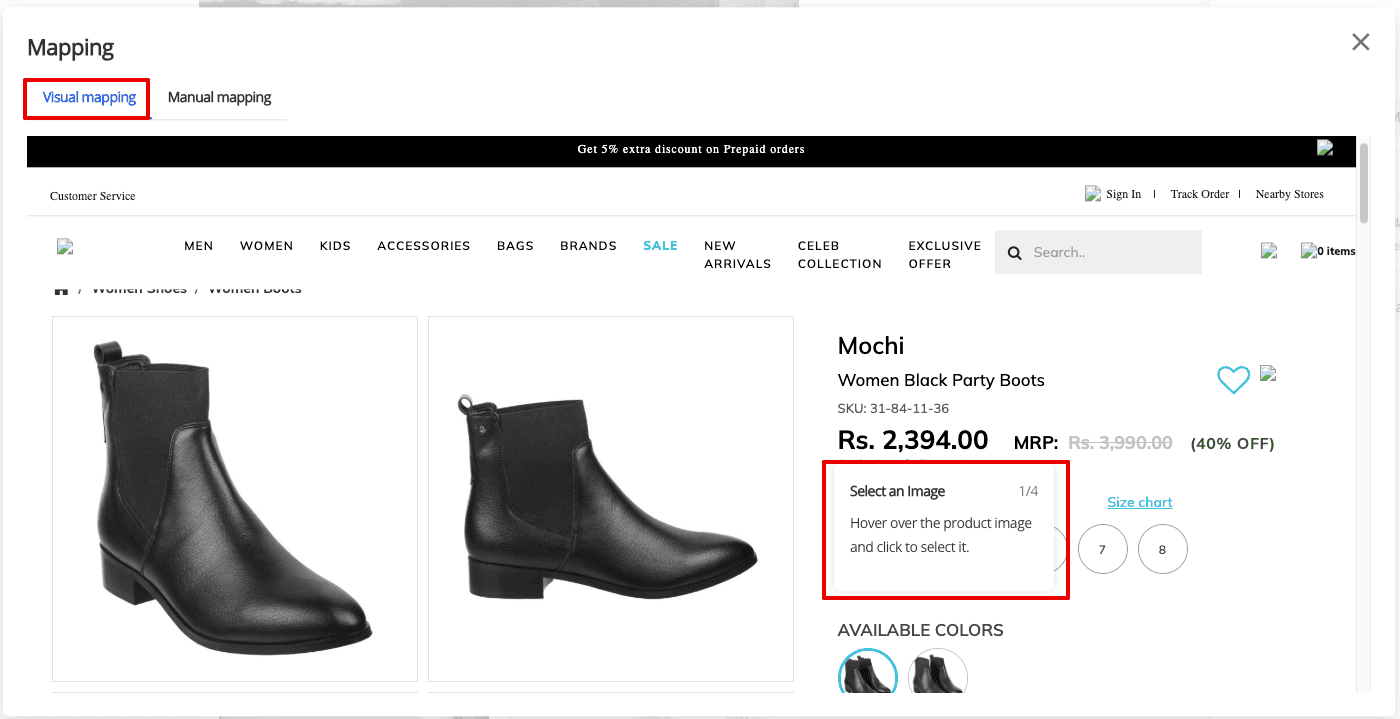Select the Visual mapping tab
This screenshot has height=719, width=1400.
pyautogui.click(x=89, y=98)
